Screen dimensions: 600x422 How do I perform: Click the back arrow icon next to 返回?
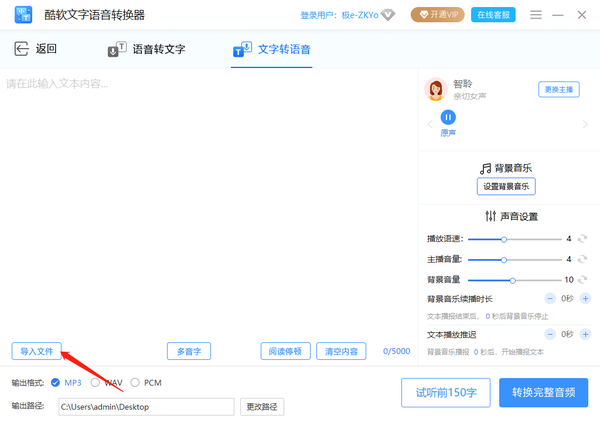point(21,49)
